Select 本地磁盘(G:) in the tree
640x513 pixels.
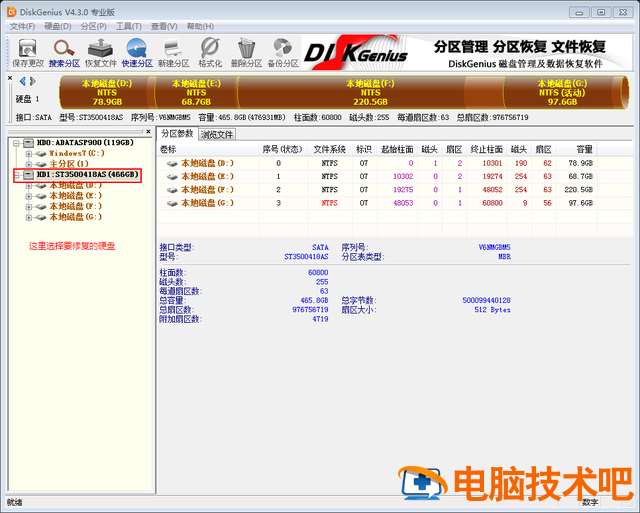(x=76, y=217)
